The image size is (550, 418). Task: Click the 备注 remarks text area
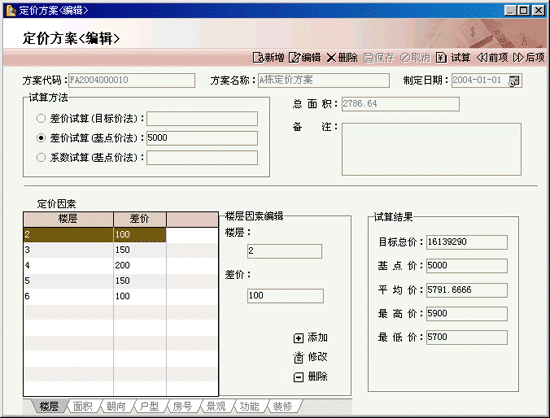431,149
